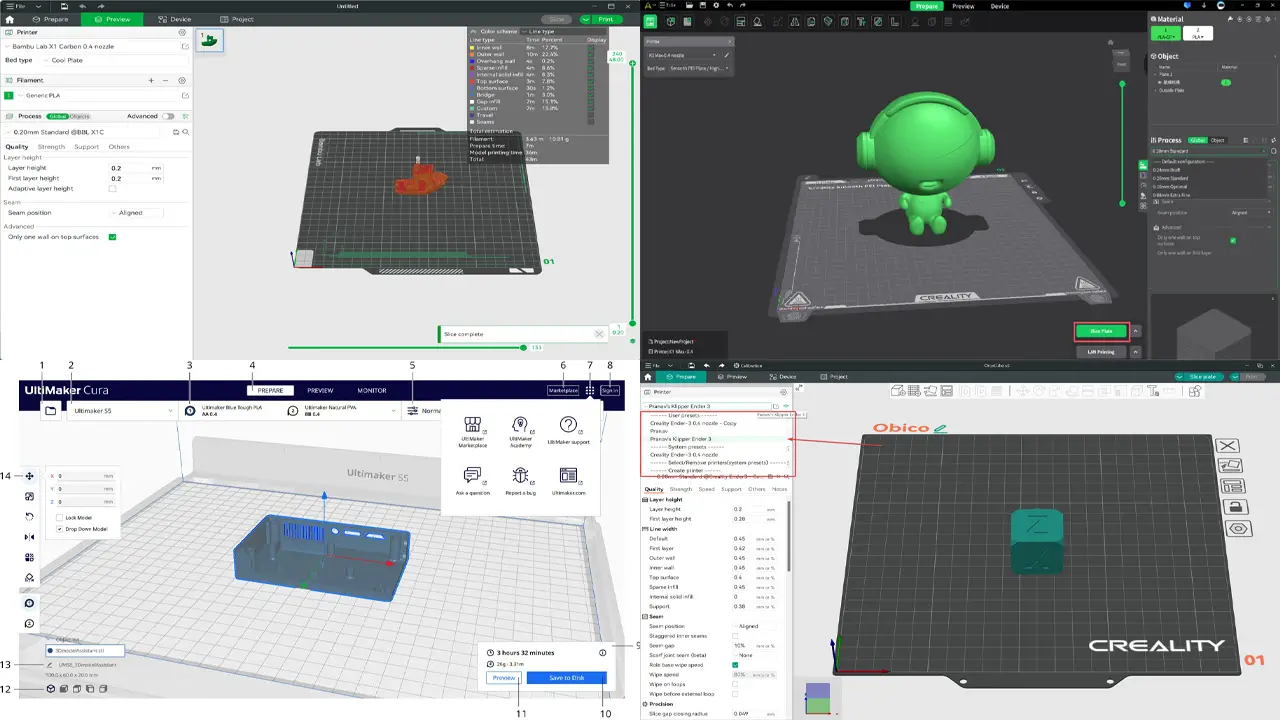Click the home icon in Bambu Studio
The image size is (1280, 720).
coord(10,19)
